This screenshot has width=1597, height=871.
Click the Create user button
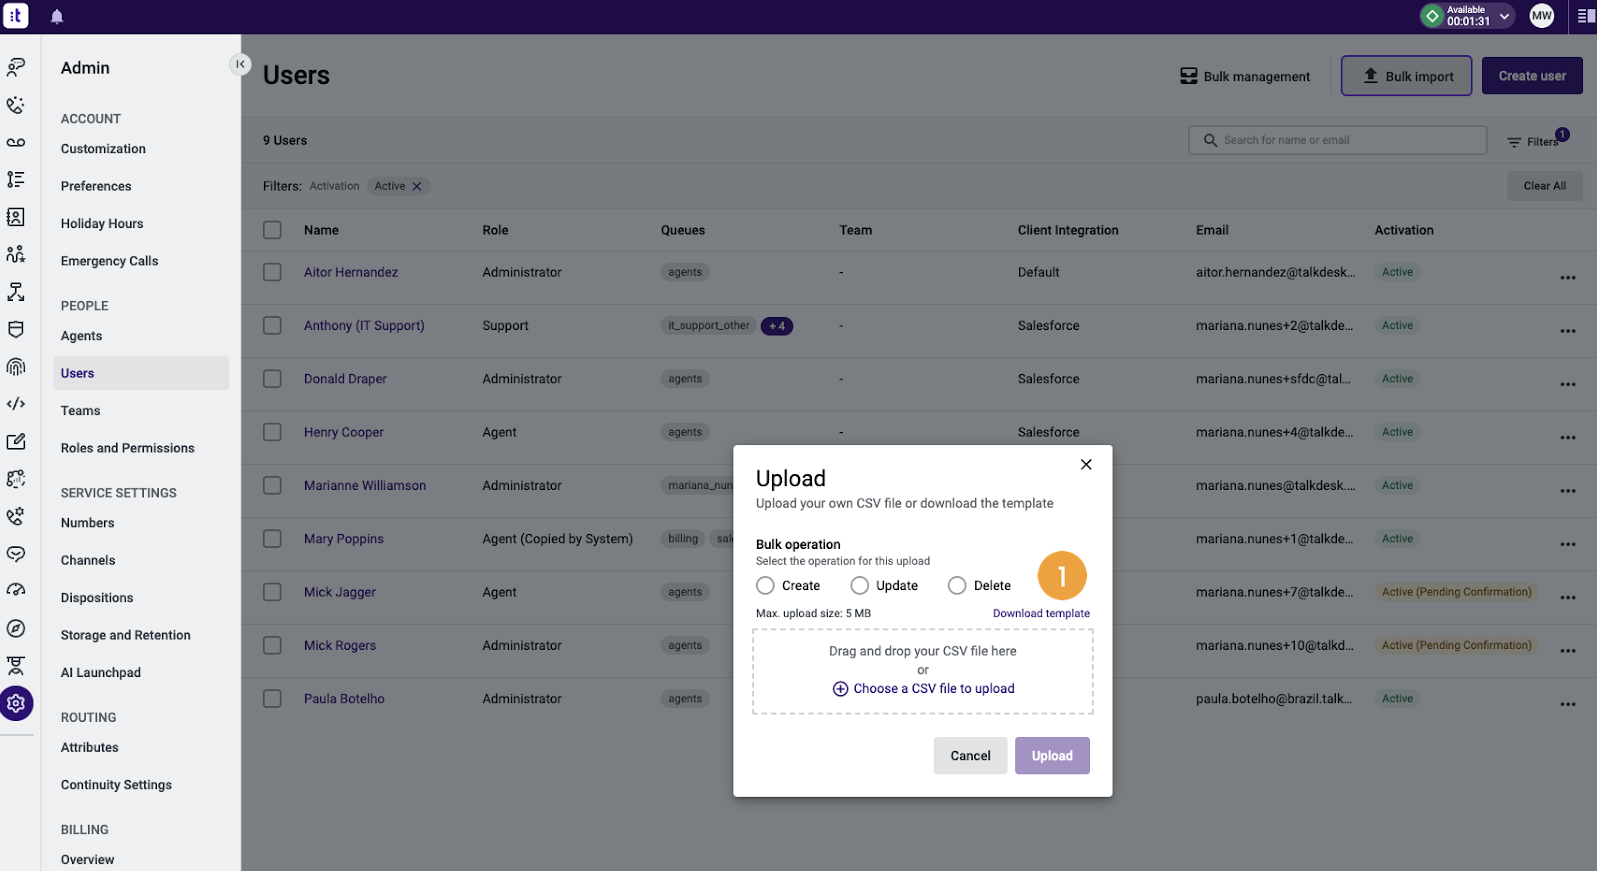(x=1532, y=76)
